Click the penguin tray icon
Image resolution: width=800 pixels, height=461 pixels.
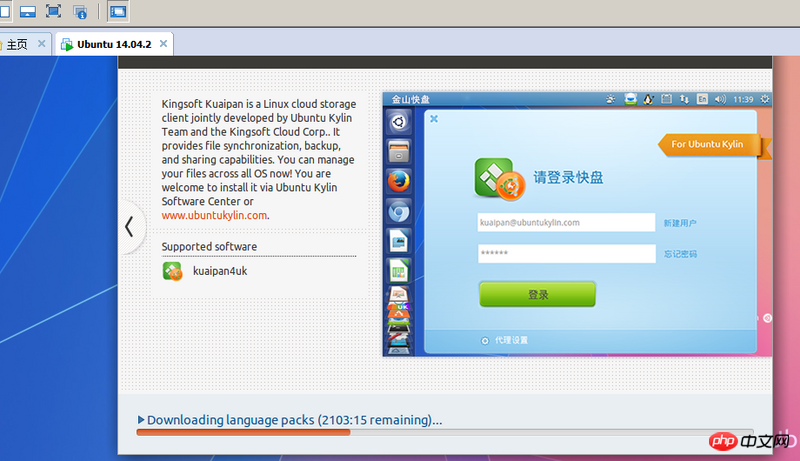(648, 99)
